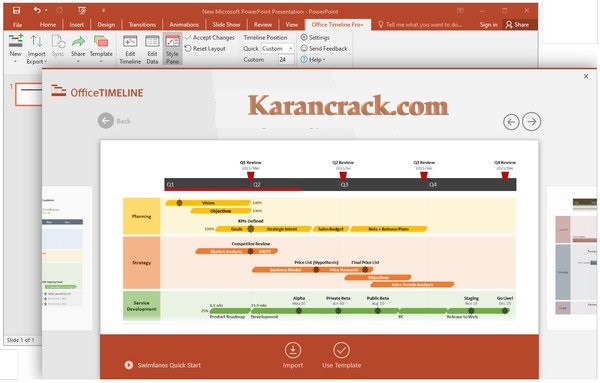Open the Help dropdown menu
Screen dimensions: 600x383
313,60
